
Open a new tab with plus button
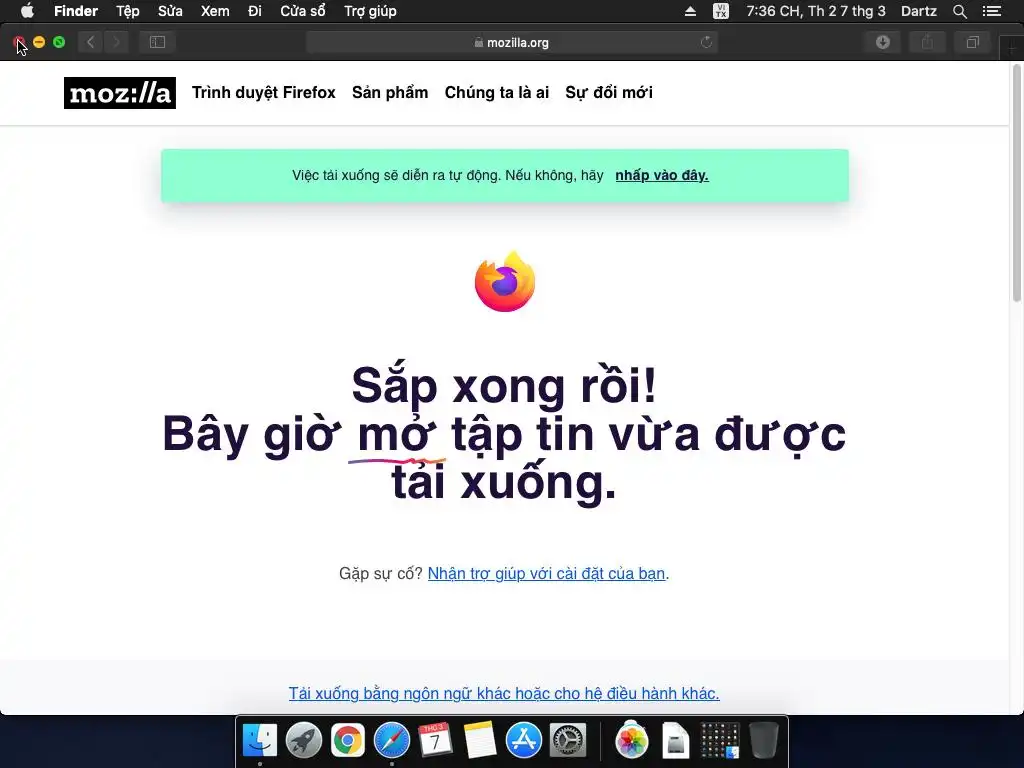click(1012, 48)
